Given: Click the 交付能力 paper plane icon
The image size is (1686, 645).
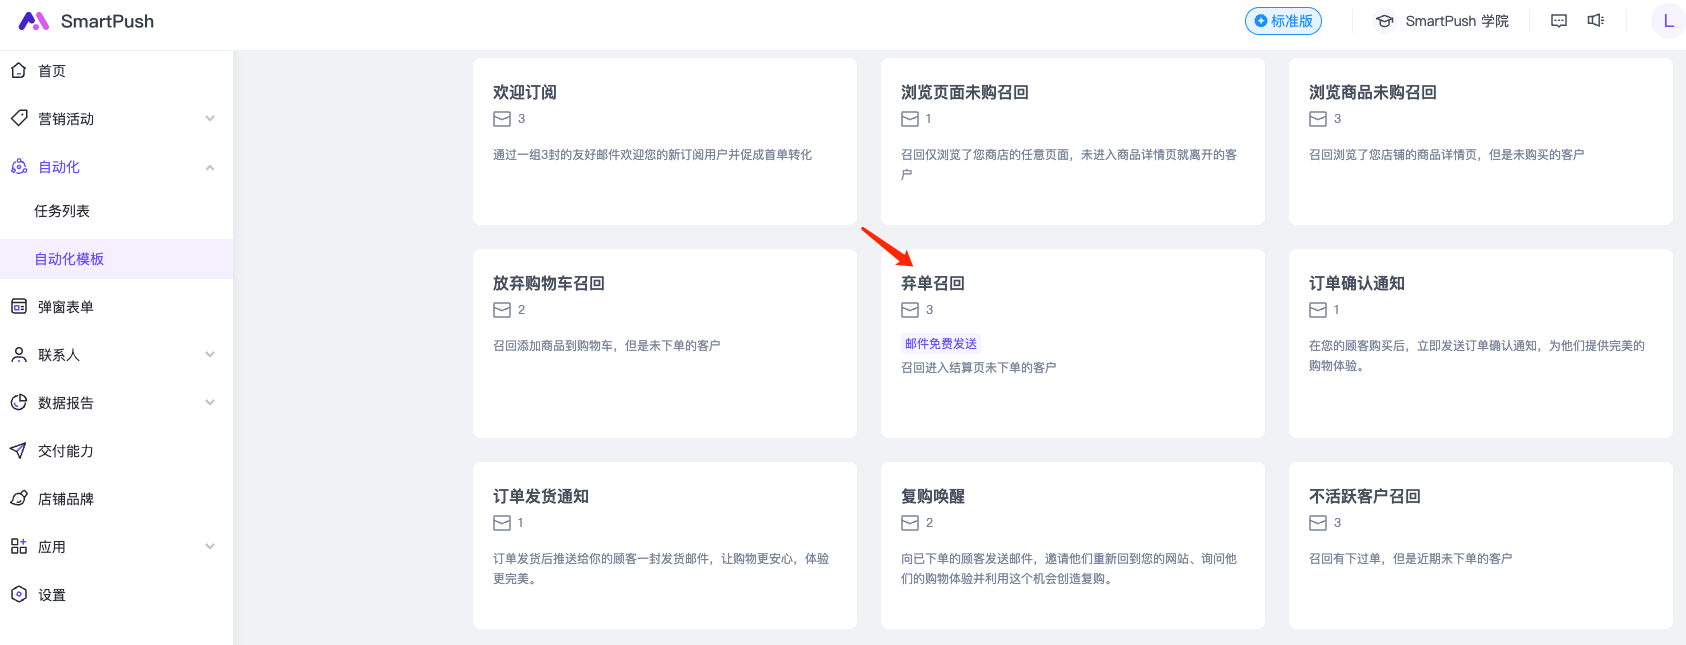Looking at the screenshot, I should 18,451.
